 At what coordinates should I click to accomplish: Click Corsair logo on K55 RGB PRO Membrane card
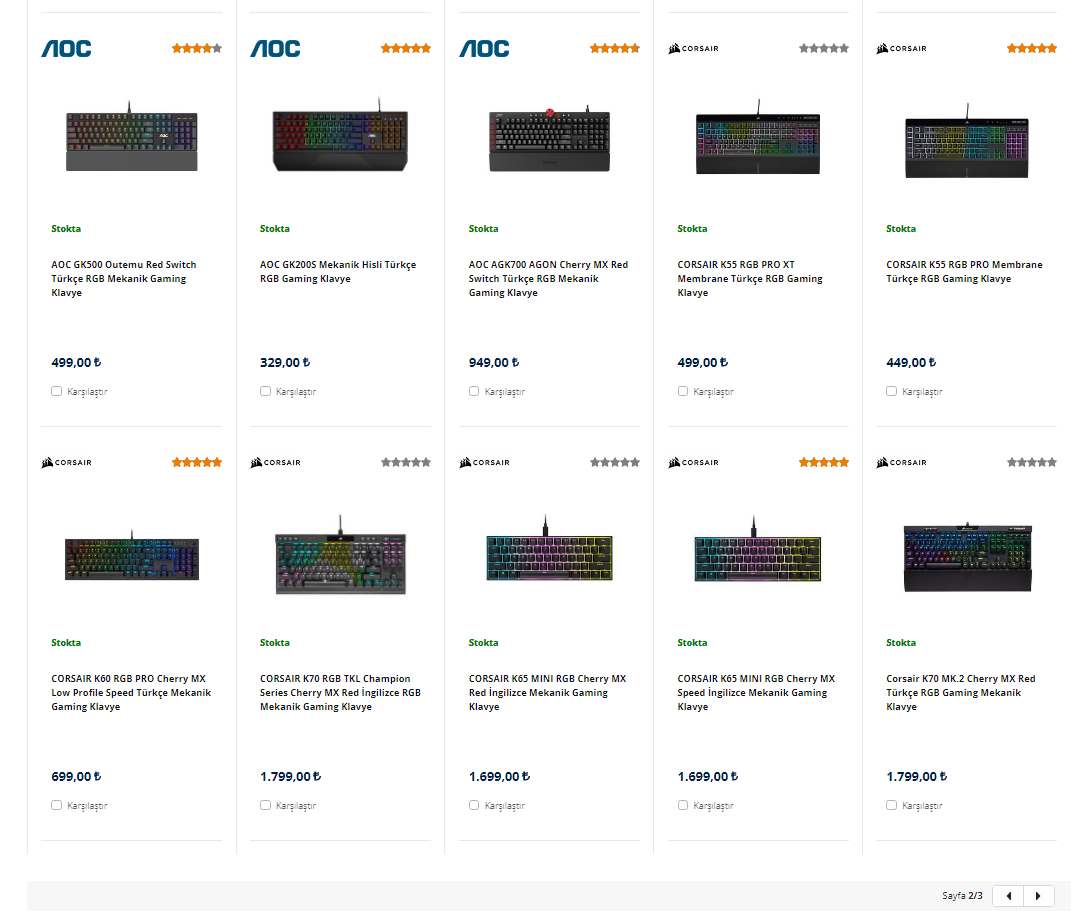coord(901,48)
